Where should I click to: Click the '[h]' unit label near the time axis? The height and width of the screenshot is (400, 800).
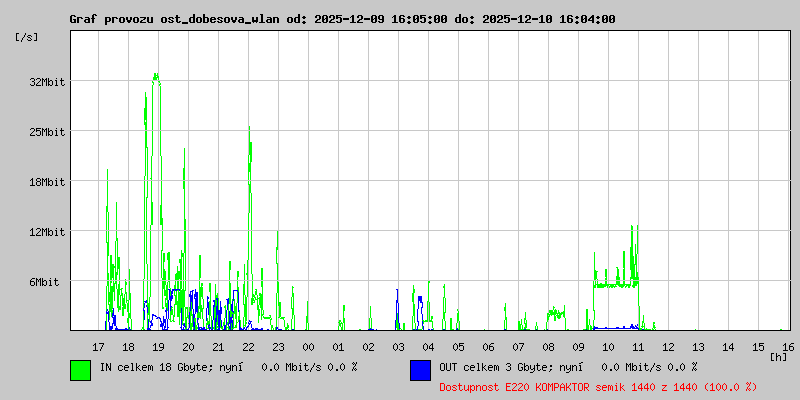click(778, 356)
